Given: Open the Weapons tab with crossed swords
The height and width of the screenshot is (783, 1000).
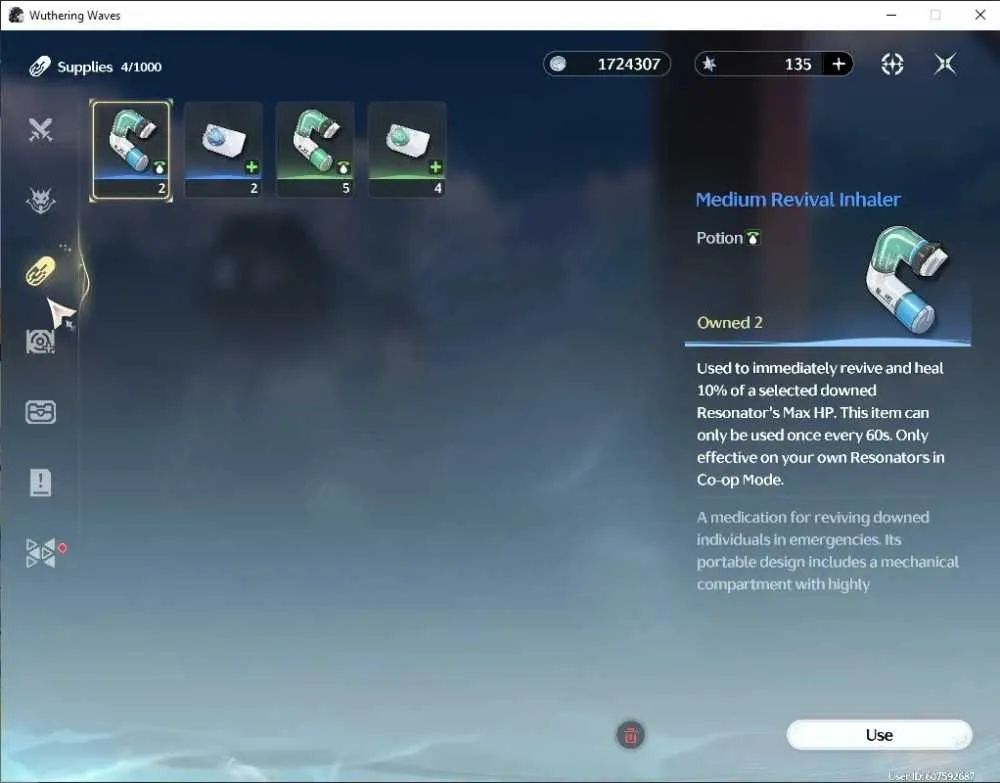Looking at the screenshot, I should [40, 130].
